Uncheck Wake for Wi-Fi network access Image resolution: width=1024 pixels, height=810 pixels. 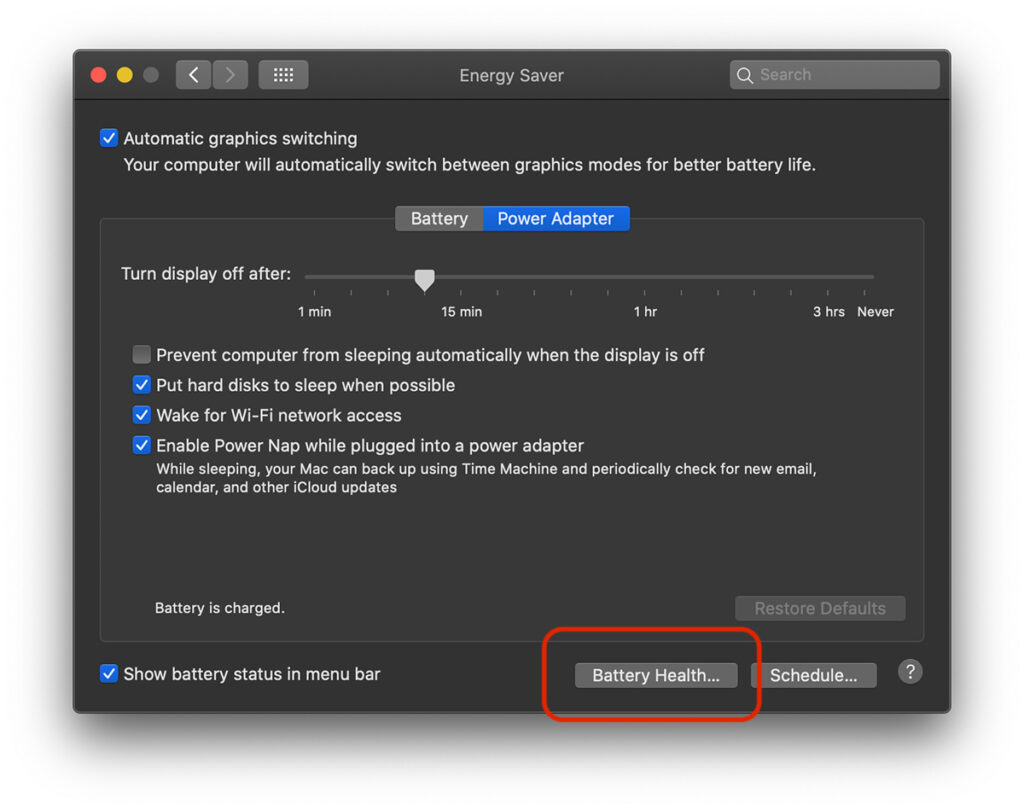(x=141, y=415)
